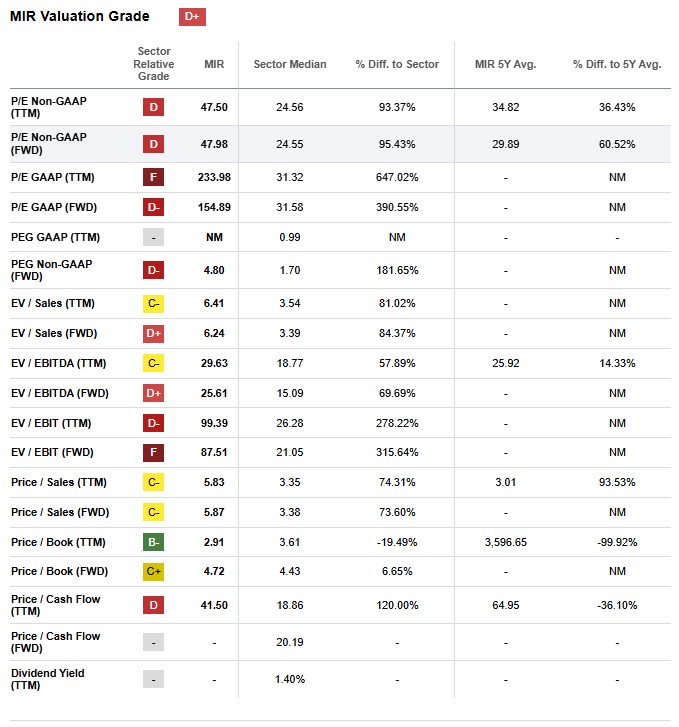The image size is (679, 727).
Task: Click the Sector Relative Grade column header
Action: click(x=154, y=64)
